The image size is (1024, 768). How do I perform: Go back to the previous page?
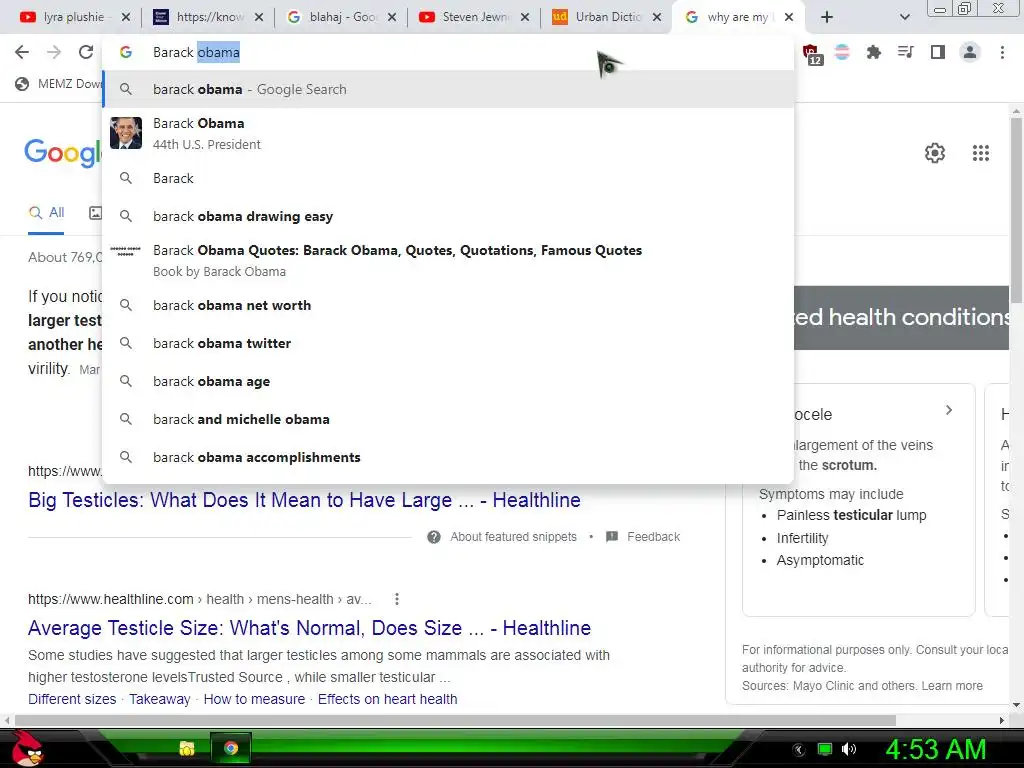[x=22, y=52]
